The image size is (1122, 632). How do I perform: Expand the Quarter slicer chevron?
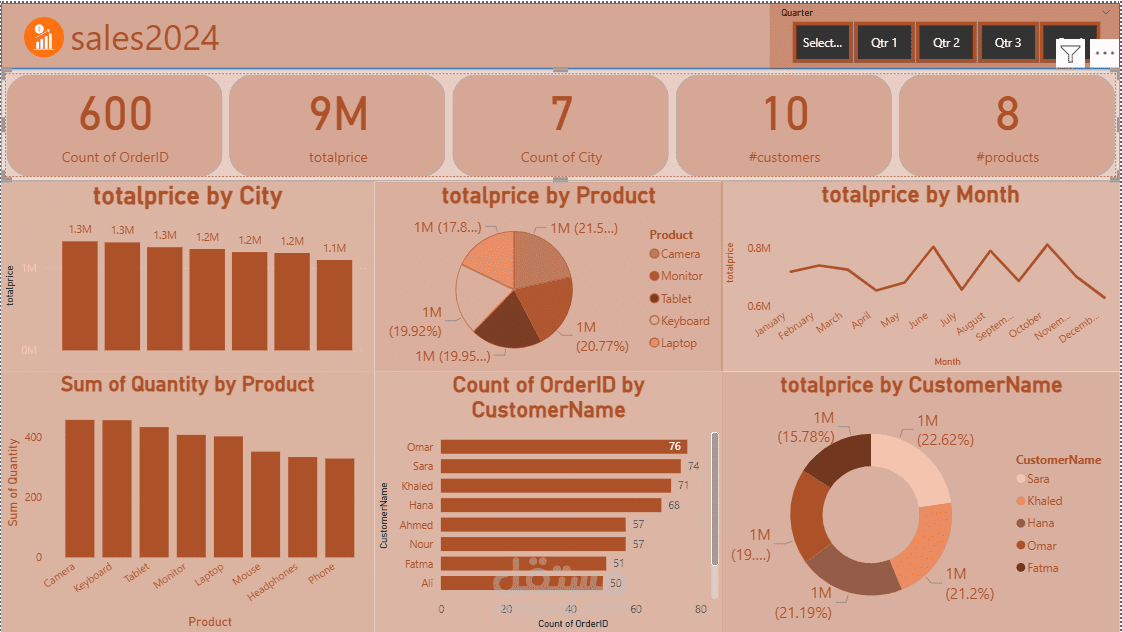[1107, 12]
